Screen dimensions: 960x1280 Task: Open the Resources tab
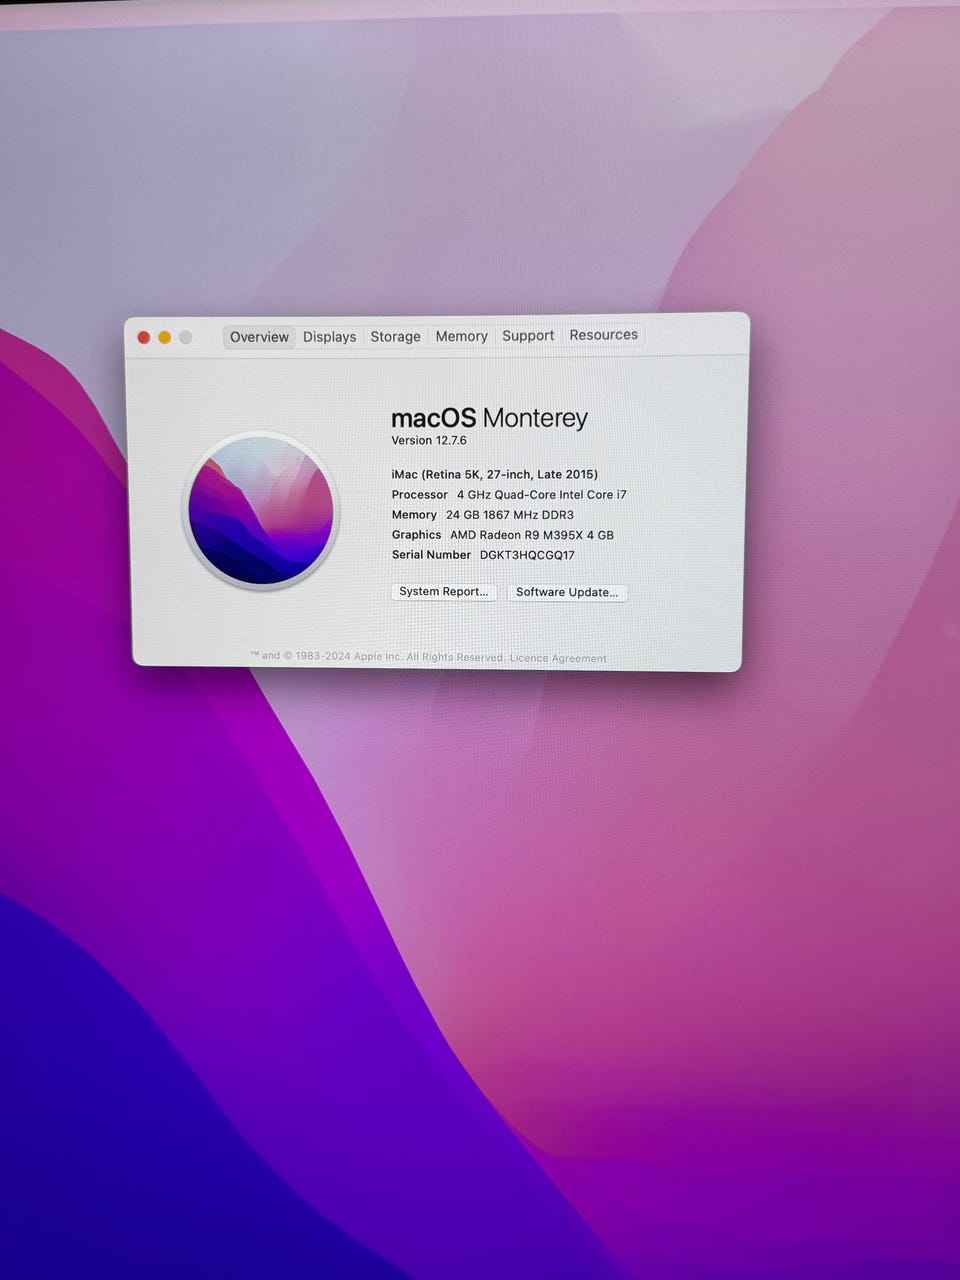(x=603, y=335)
